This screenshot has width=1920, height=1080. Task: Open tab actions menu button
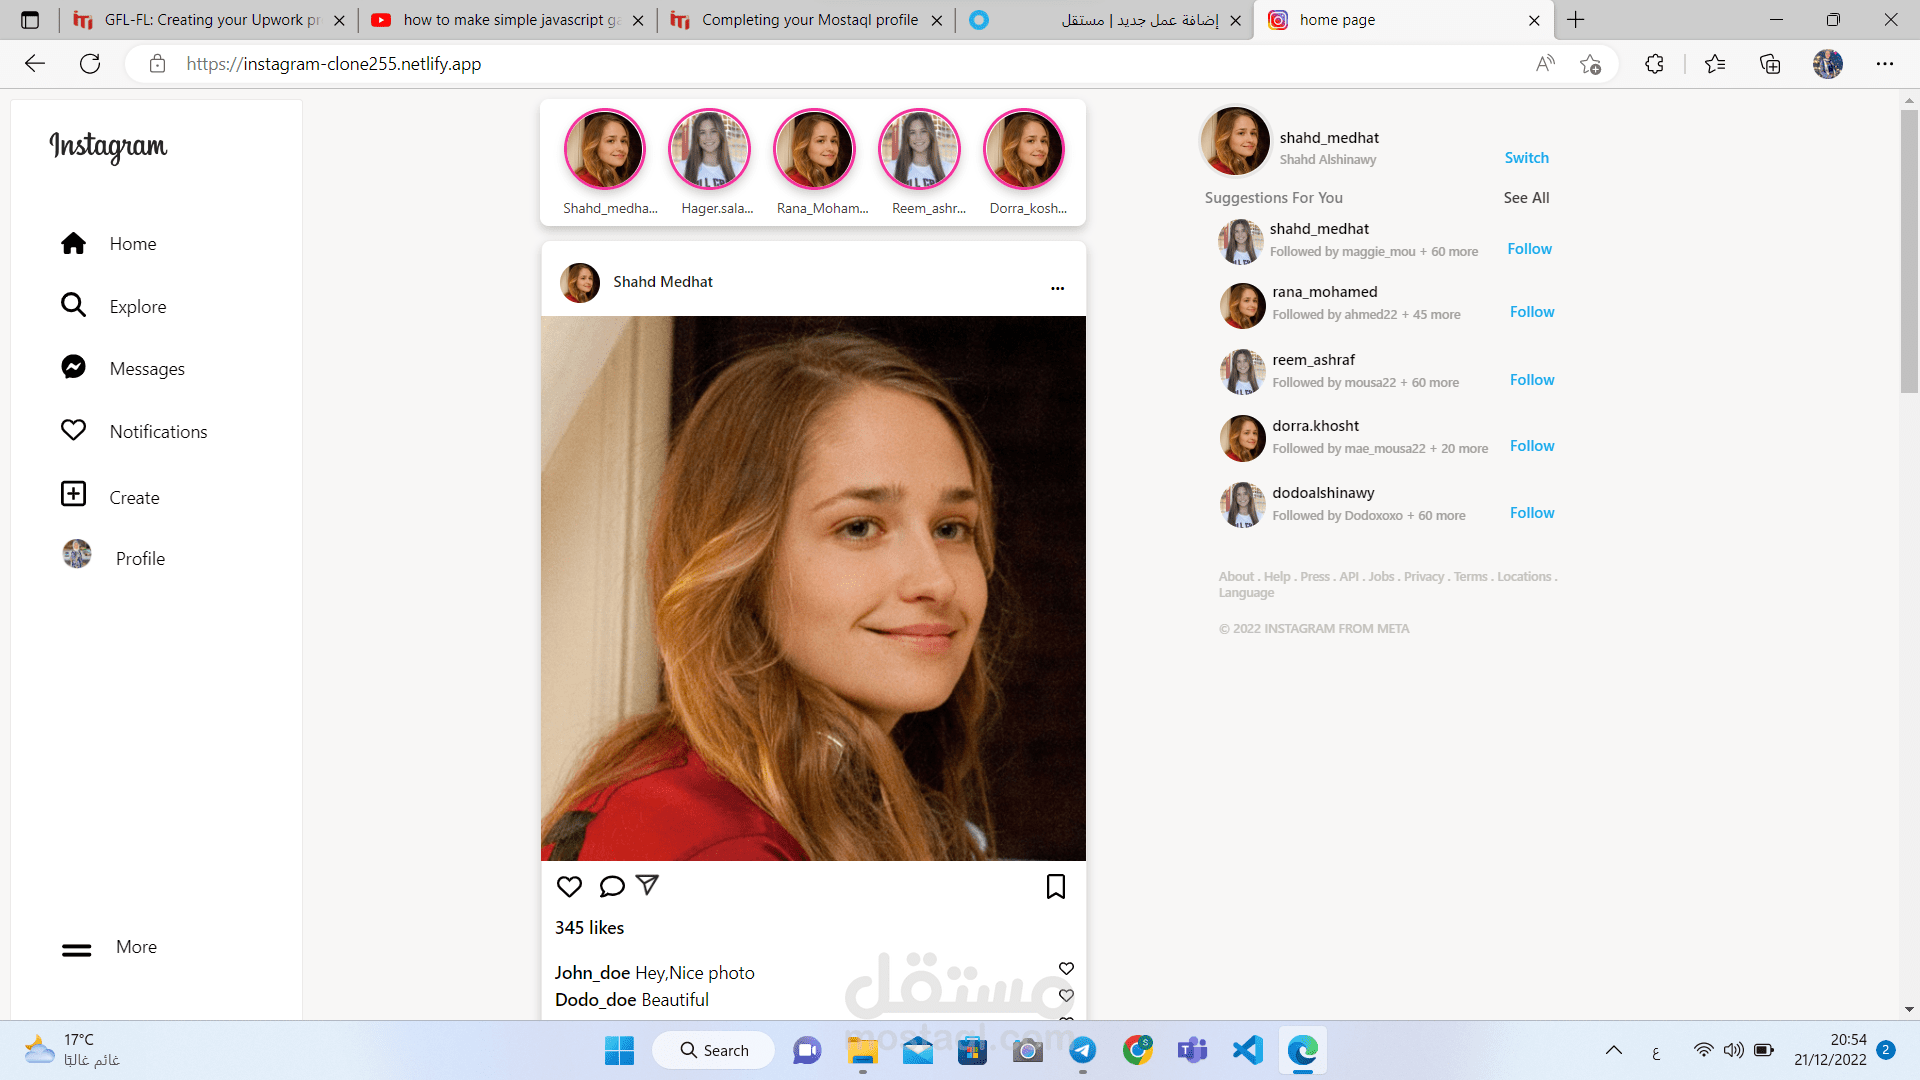[30, 20]
